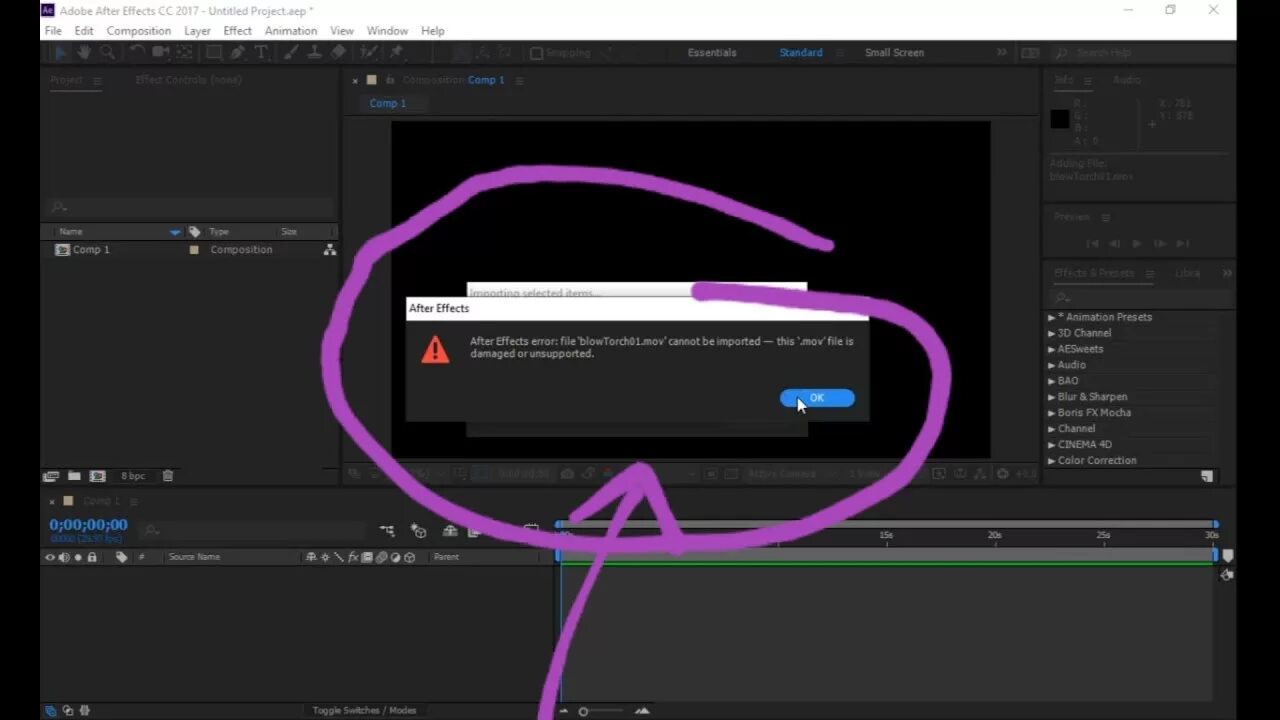Select the Brush tool
Screen dimensions: 1280x720
[x=291, y=53]
